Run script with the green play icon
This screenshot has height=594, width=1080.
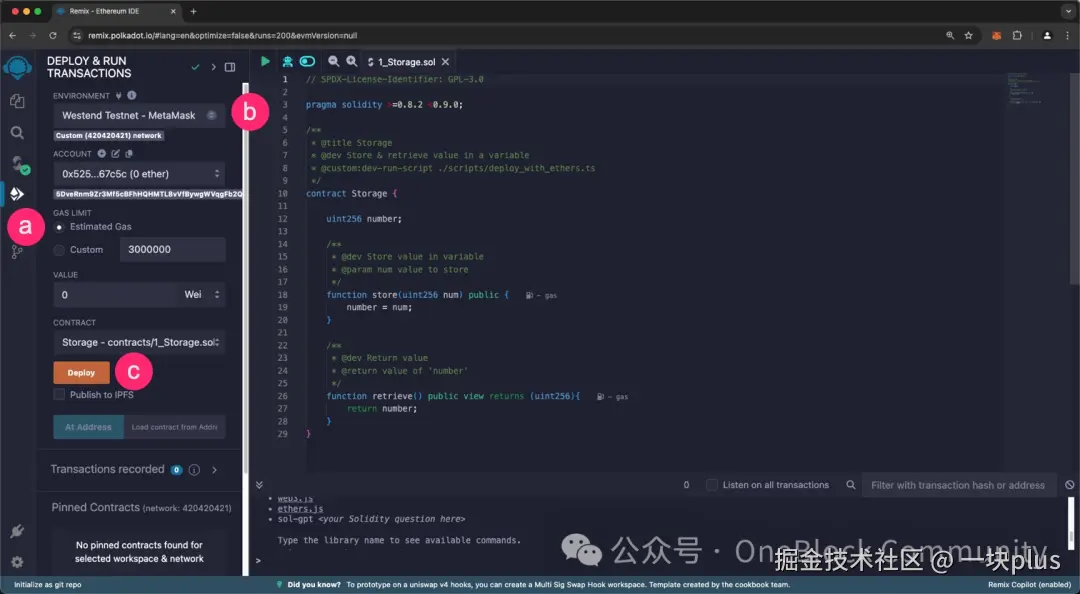pos(265,61)
